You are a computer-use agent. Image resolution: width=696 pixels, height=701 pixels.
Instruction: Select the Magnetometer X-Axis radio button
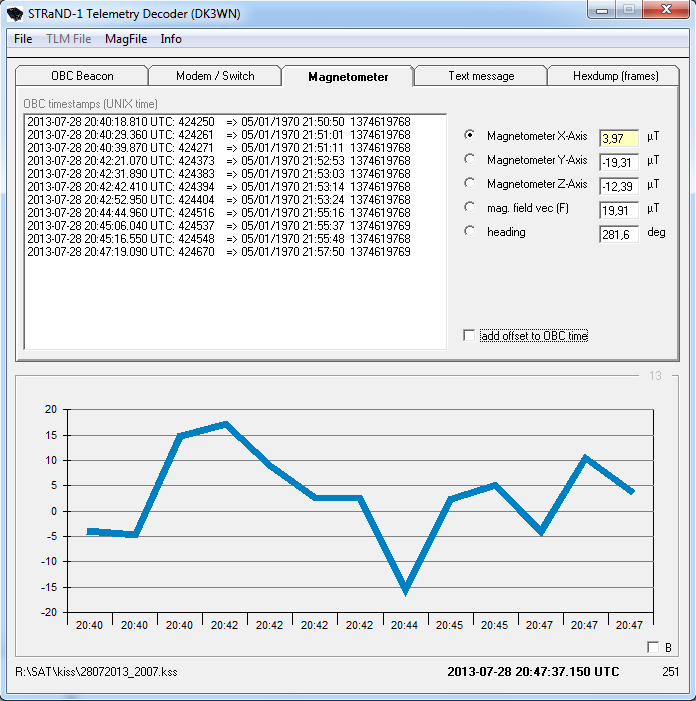(471, 136)
